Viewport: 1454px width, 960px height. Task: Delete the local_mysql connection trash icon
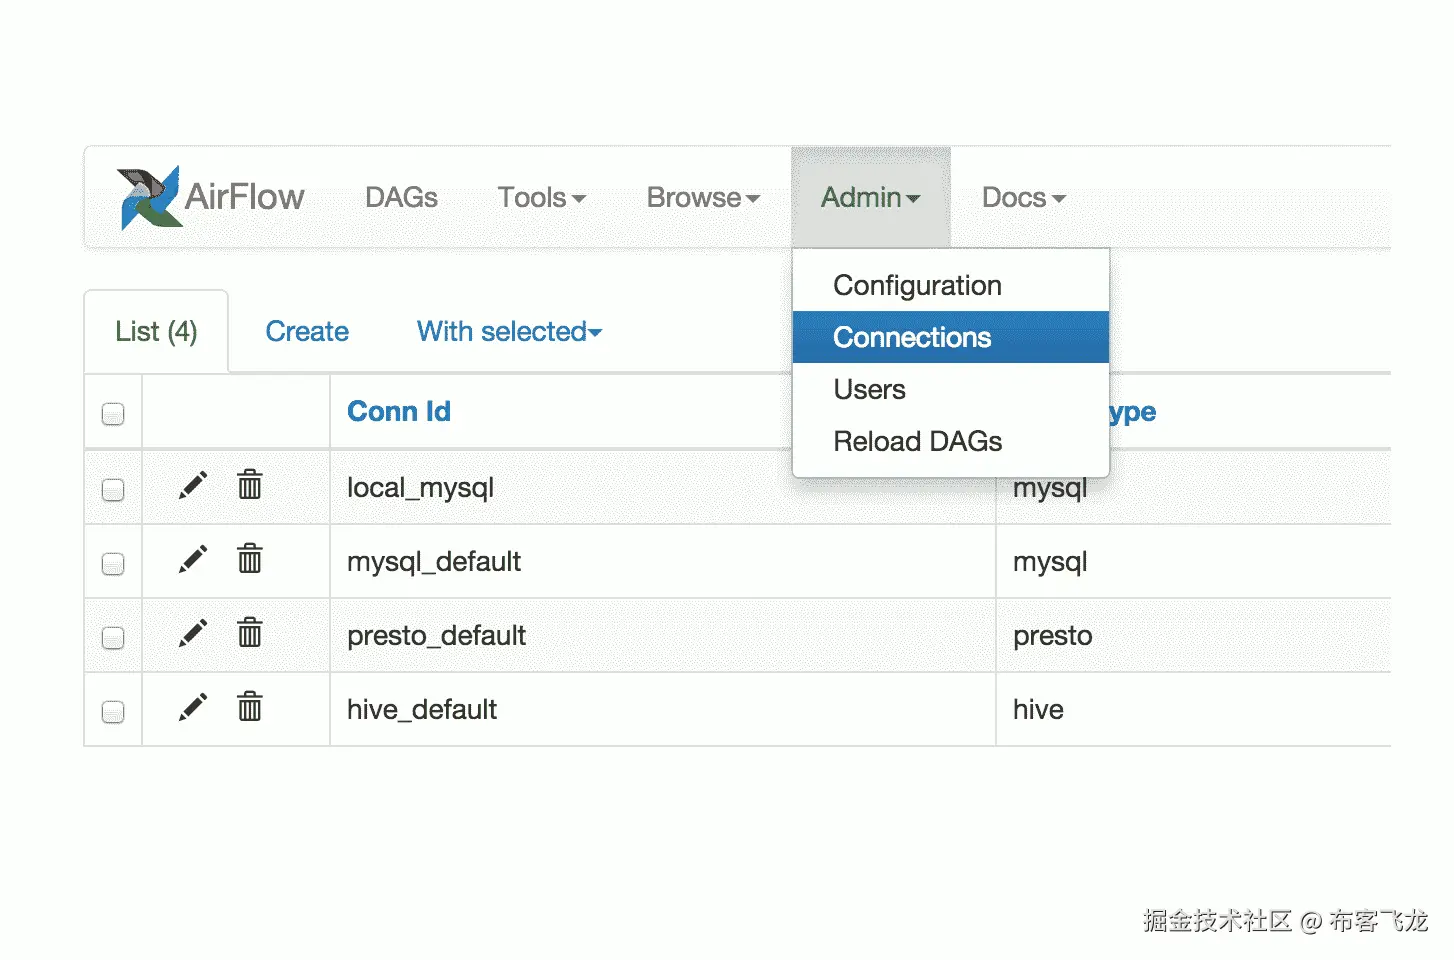coord(250,485)
